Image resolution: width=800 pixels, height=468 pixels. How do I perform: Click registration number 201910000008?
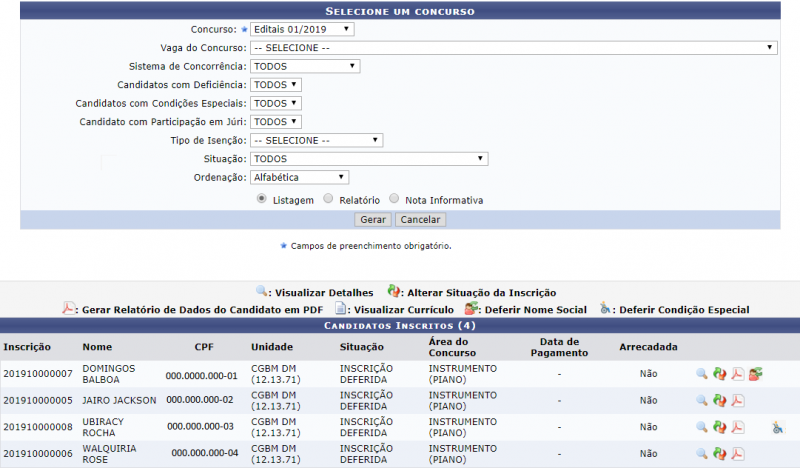(x=38, y=427)
